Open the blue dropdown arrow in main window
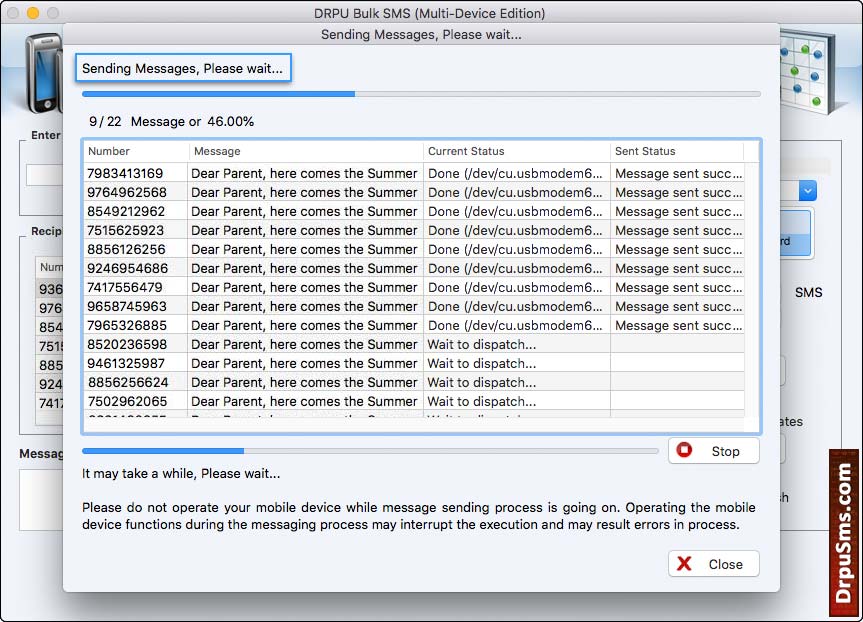Viewport: 863px width, 622px height. coord(807,191)
